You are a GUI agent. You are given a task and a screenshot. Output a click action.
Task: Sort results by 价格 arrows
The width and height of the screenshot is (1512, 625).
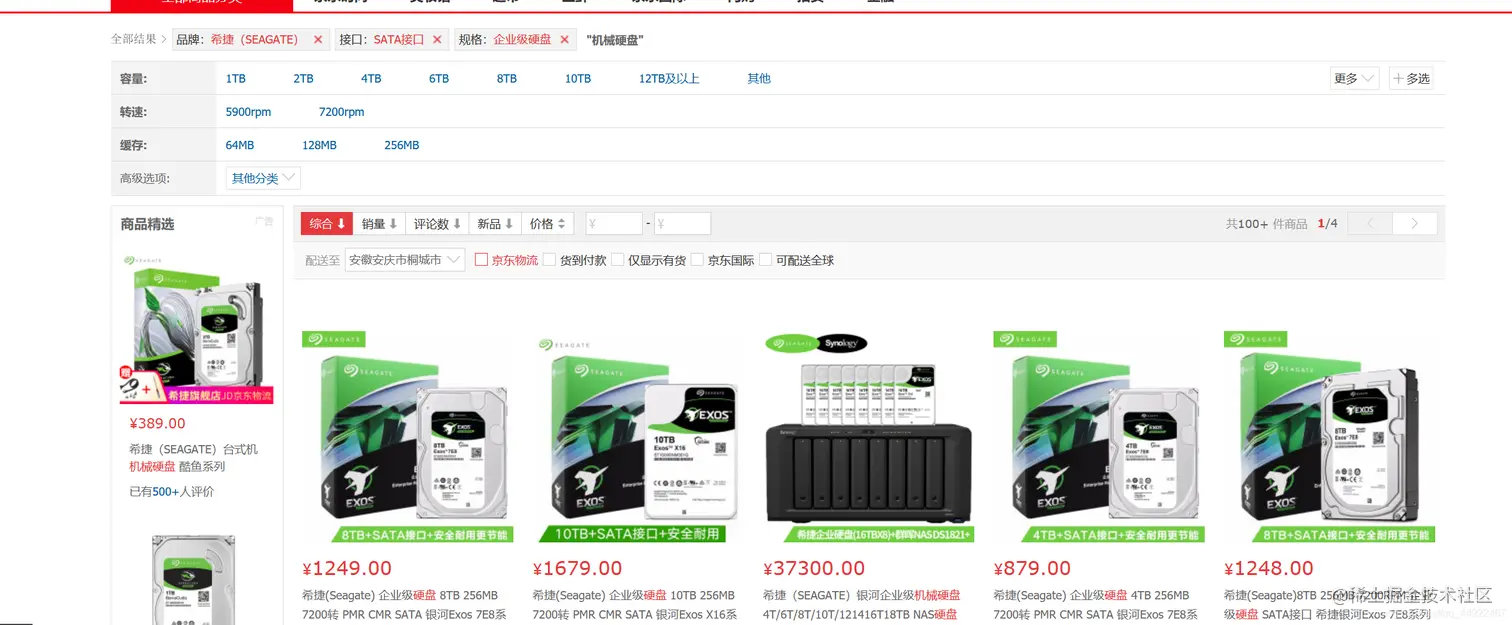tap(548, 224)
